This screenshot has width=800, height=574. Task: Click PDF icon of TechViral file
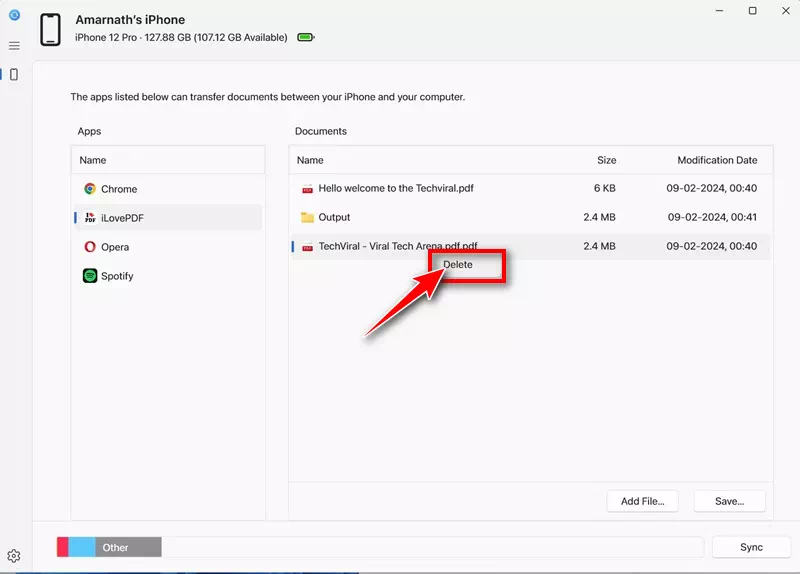[307, 247]
